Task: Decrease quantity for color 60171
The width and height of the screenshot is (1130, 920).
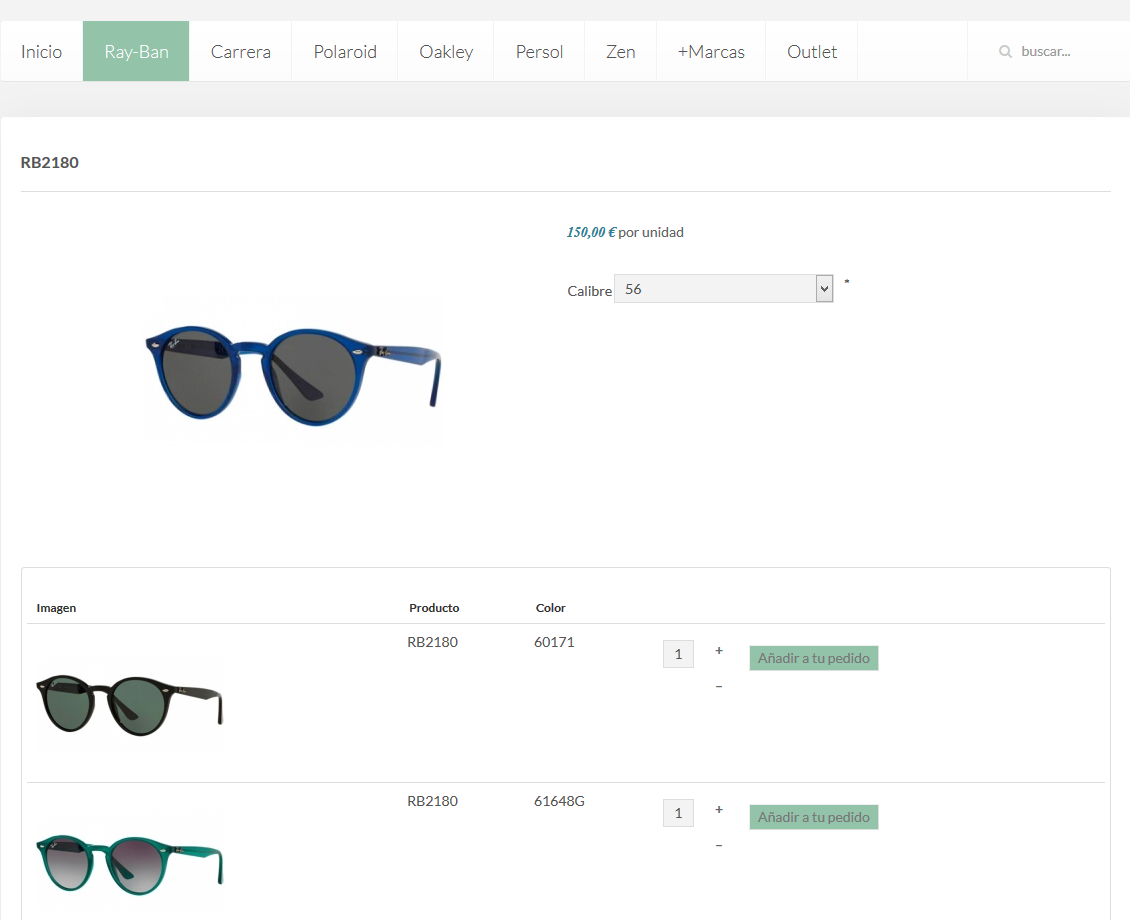Action: click(x=719, y=687)
